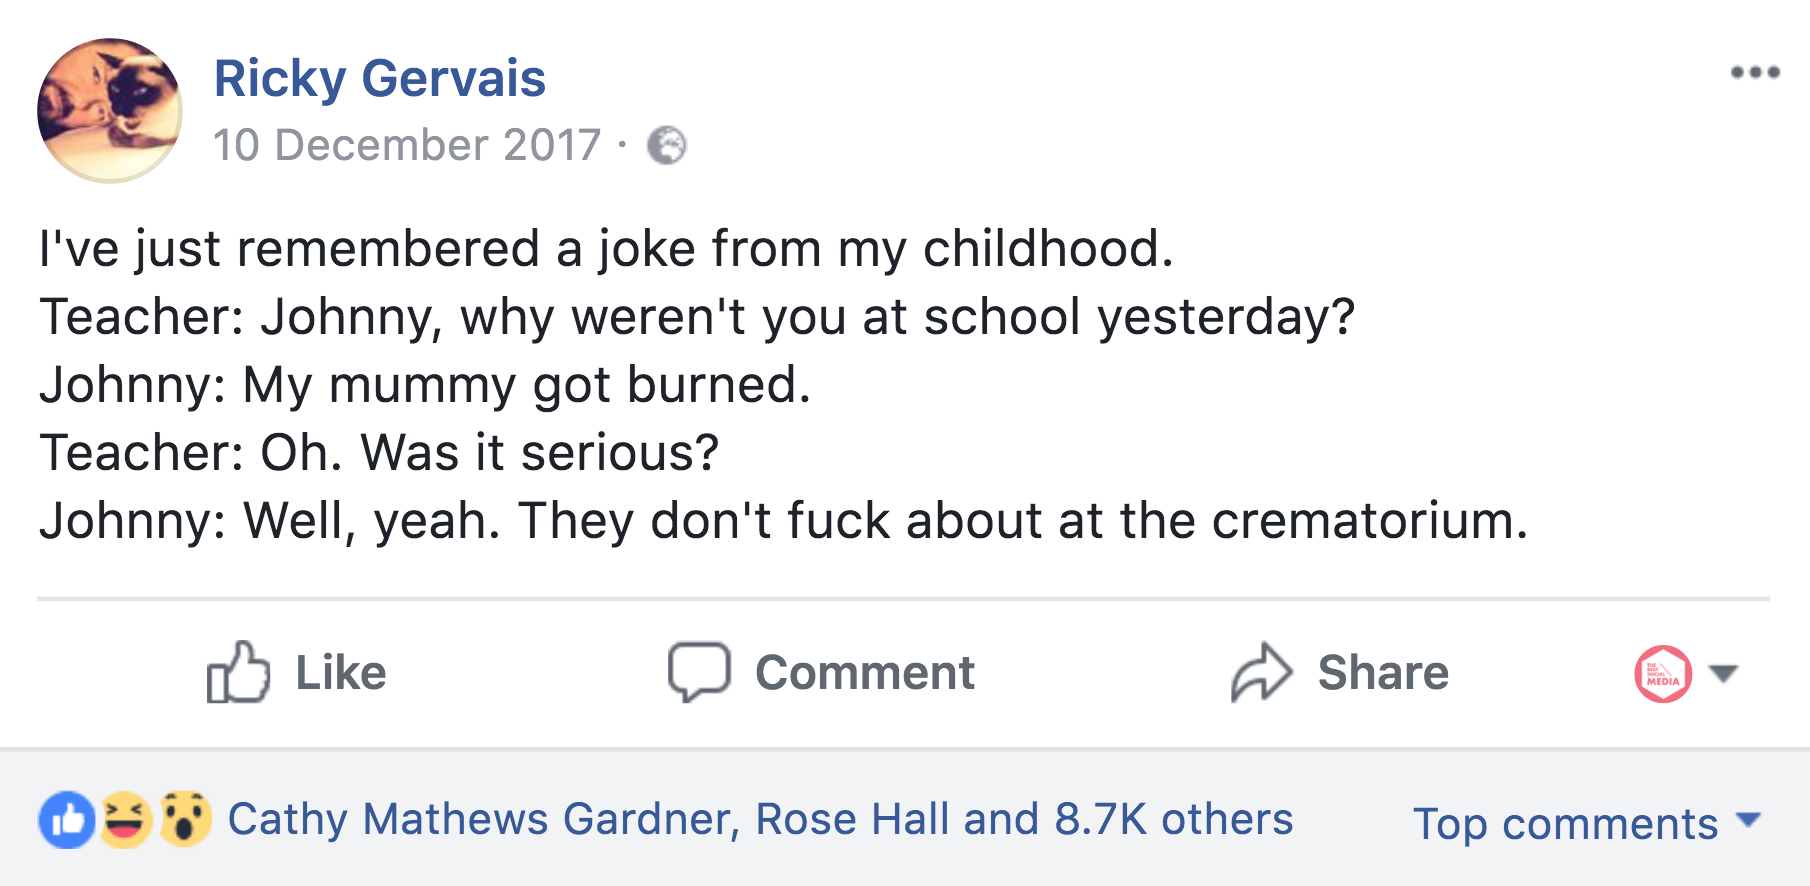Open Ricky Gervais profile picture thumbnail
The width and height of the screenshot is (1810, 886).
click(x=109, y=110)
